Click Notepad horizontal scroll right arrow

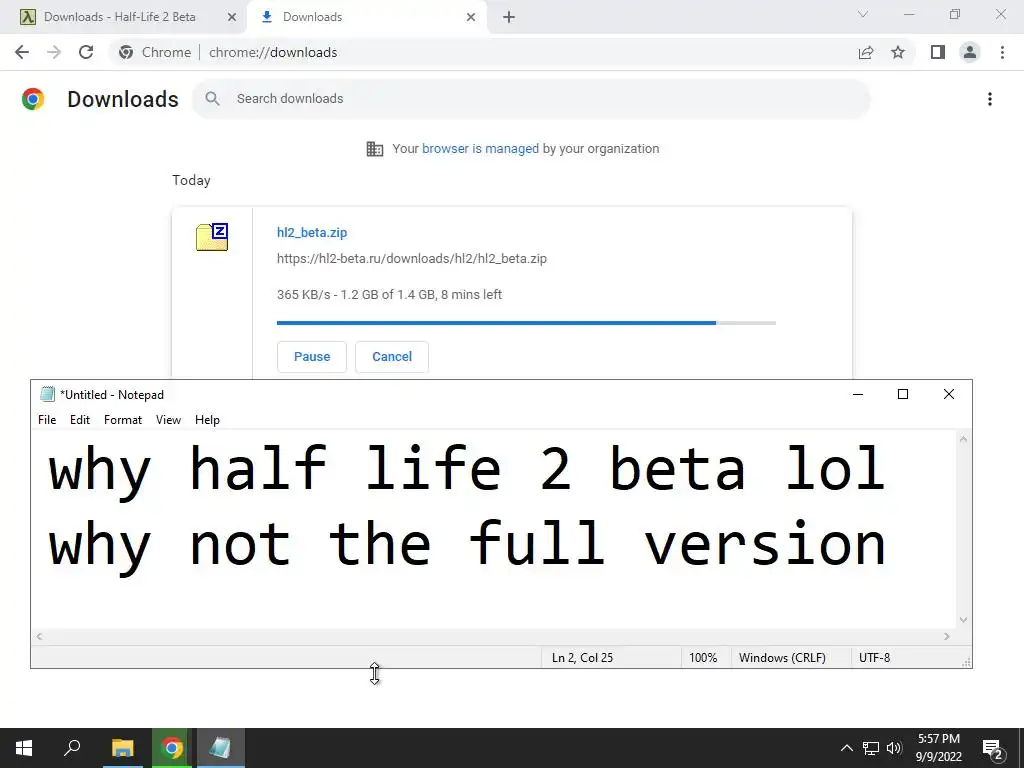947,636
